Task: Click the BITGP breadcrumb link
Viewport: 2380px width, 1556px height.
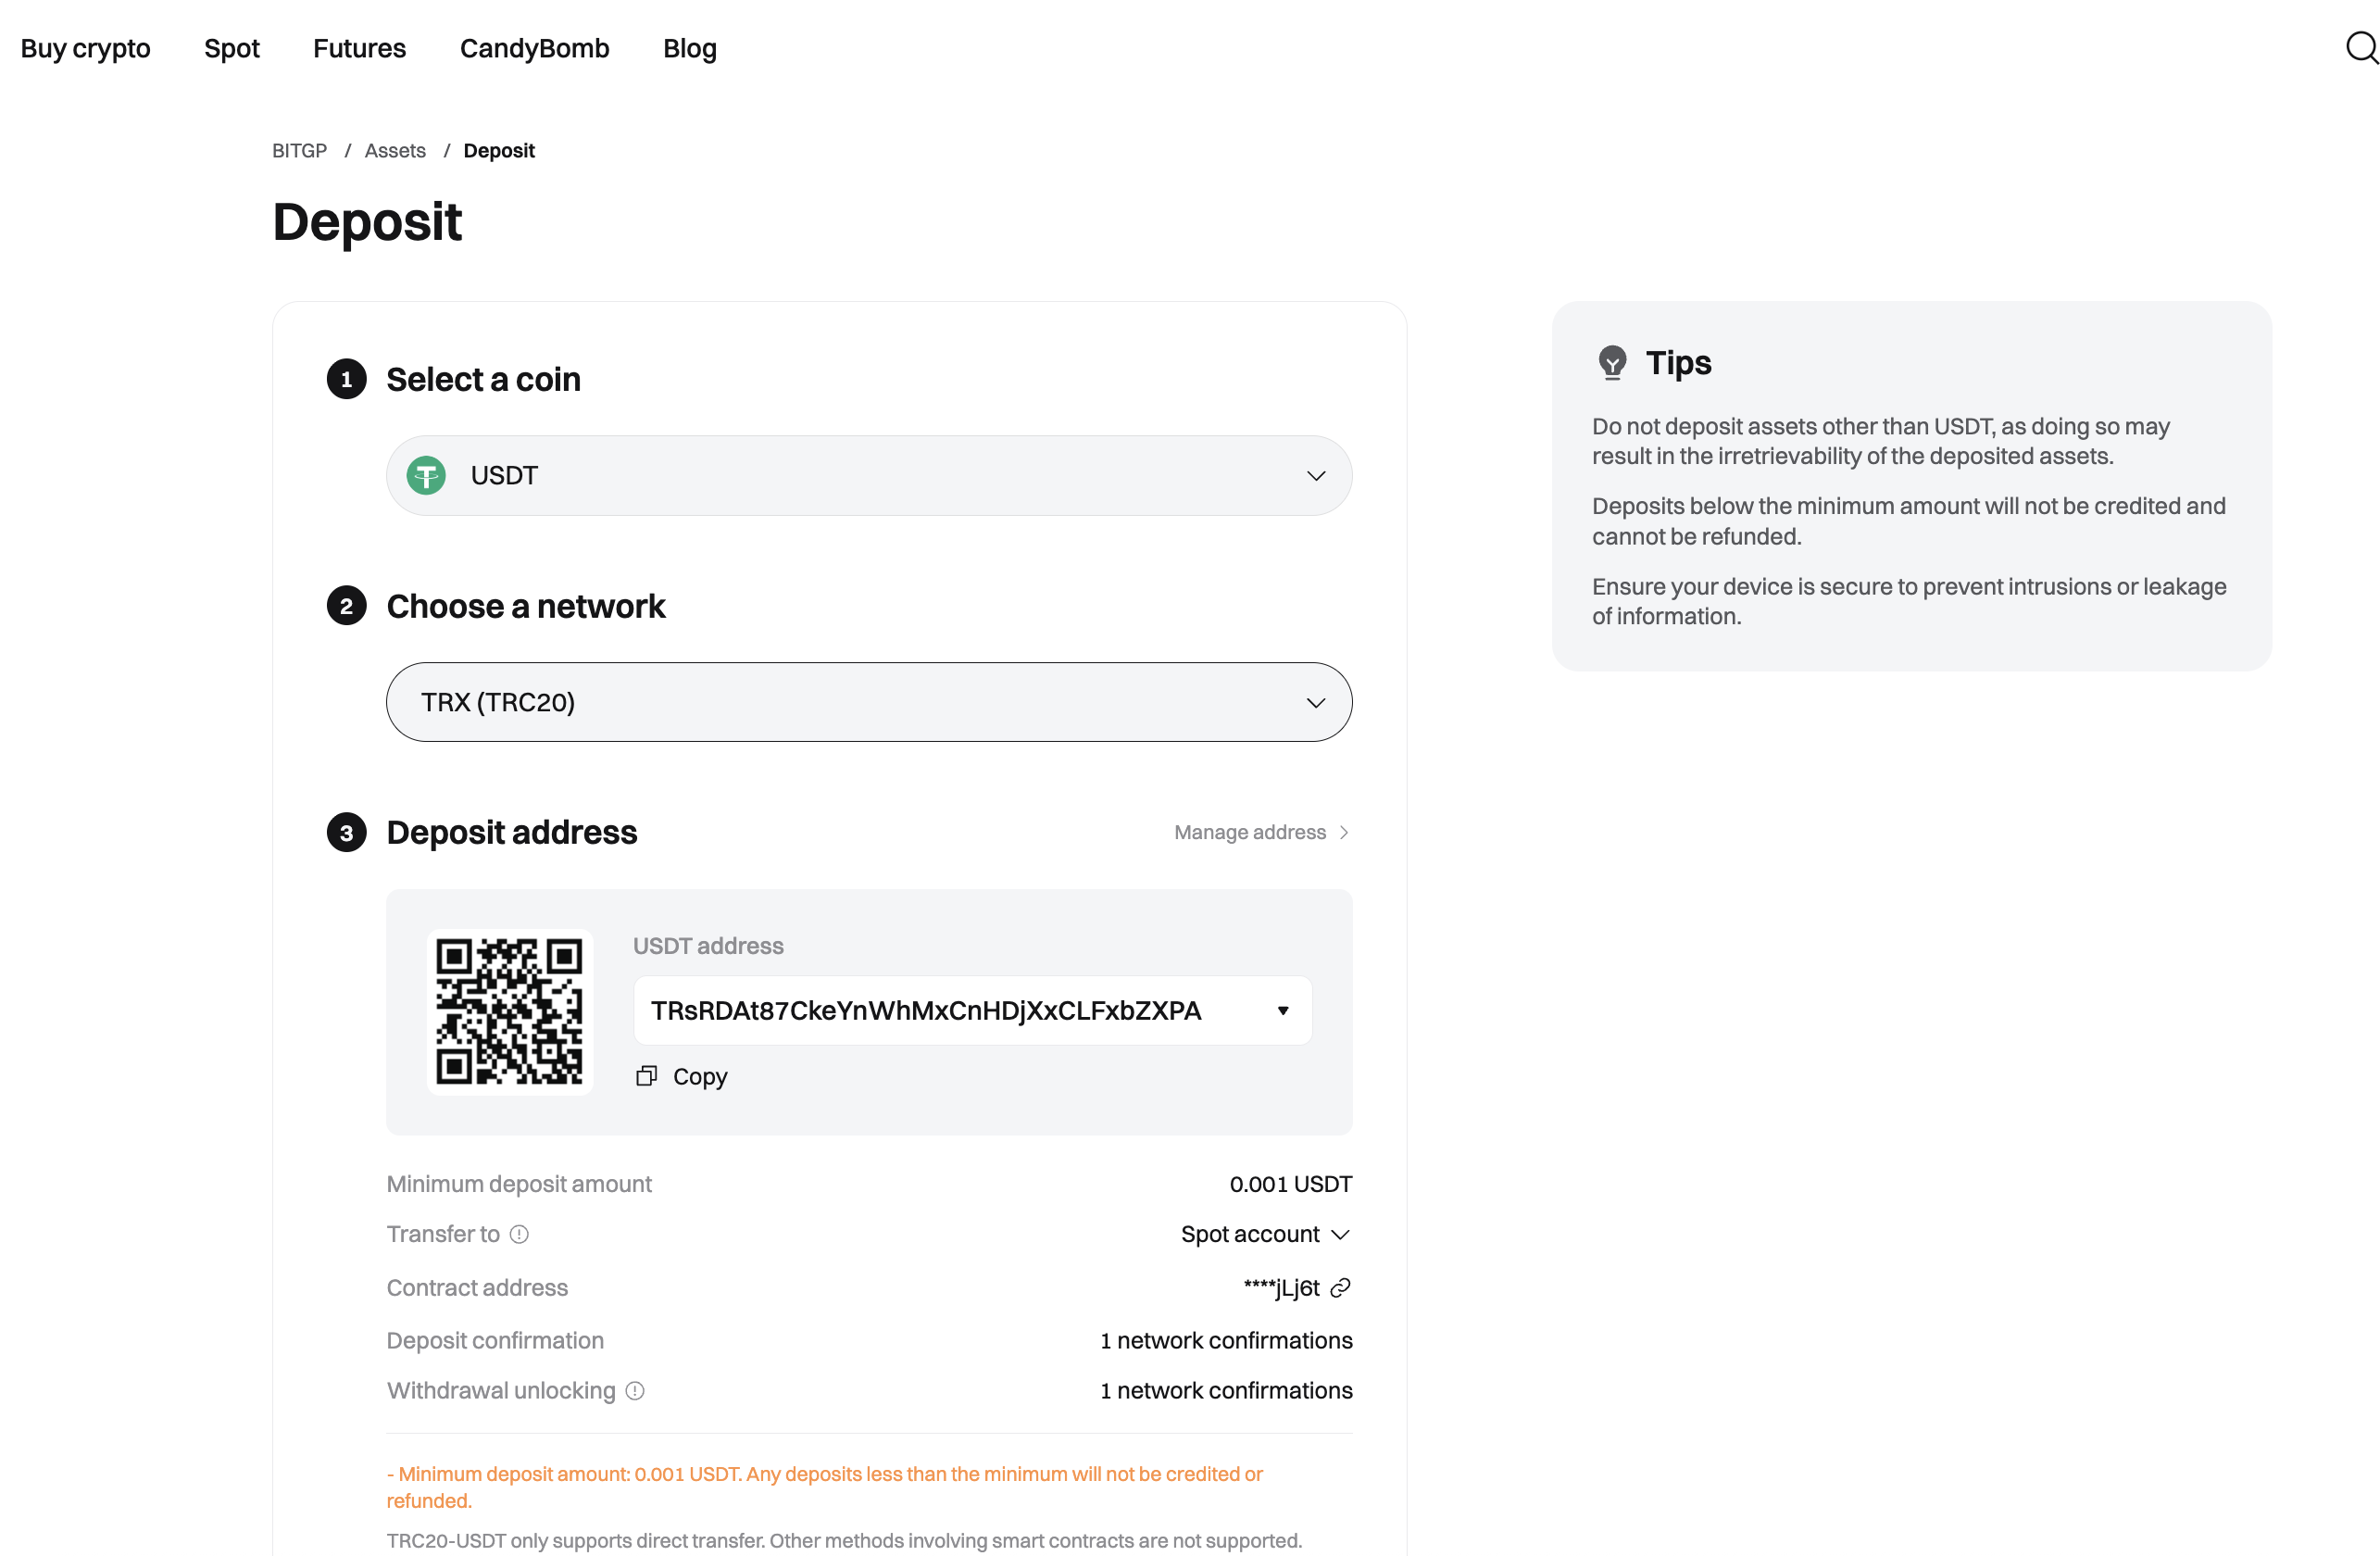Action: tap(299, 150)
